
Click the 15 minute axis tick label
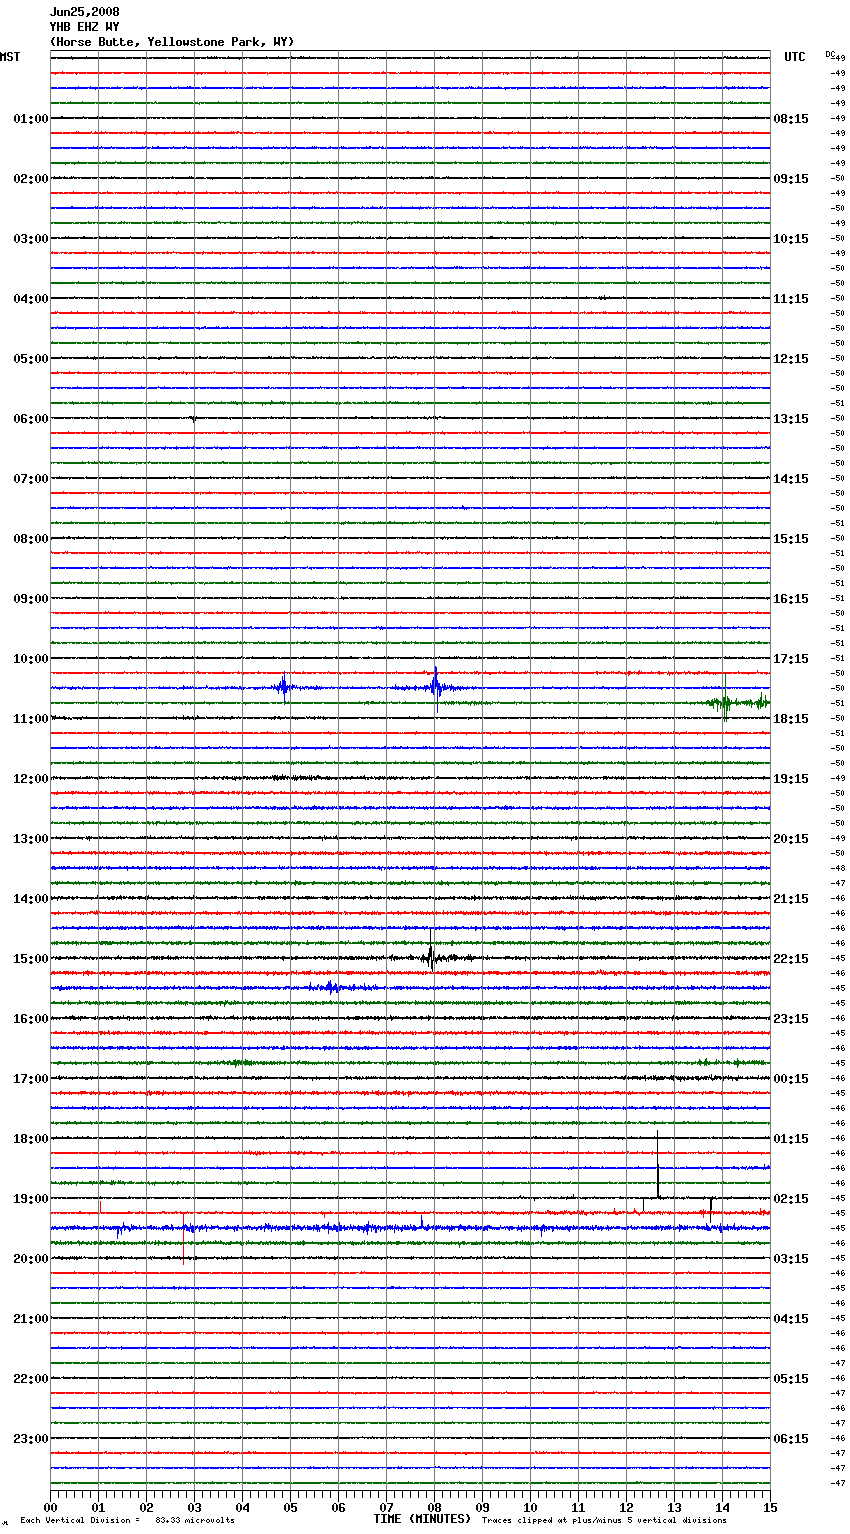coord(770,1507)
